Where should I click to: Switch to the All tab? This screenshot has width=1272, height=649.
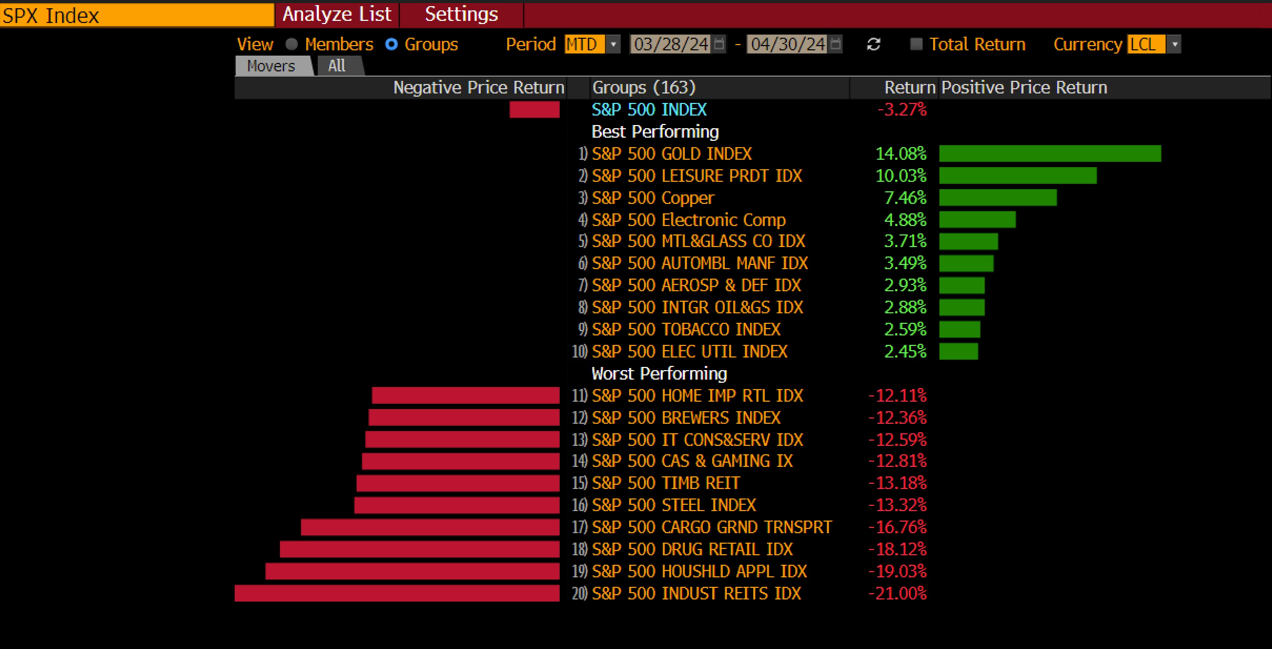[x=337, y=66]
